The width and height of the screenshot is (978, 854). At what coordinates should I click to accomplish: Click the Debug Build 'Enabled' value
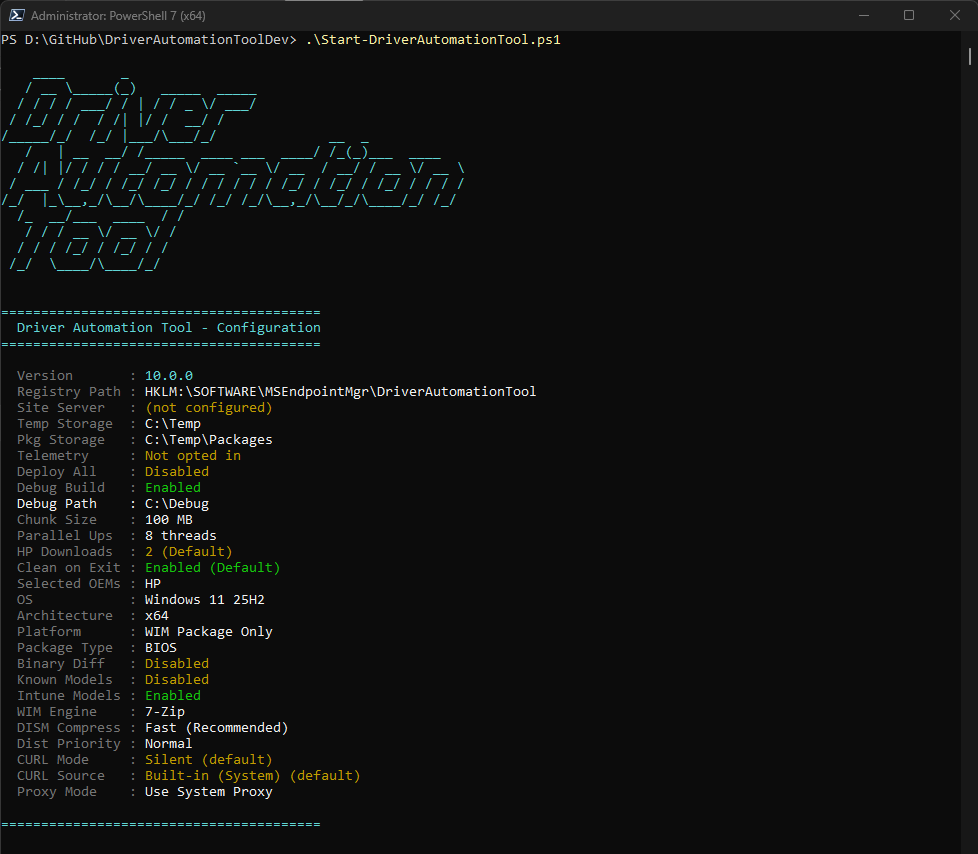point(173,488)
